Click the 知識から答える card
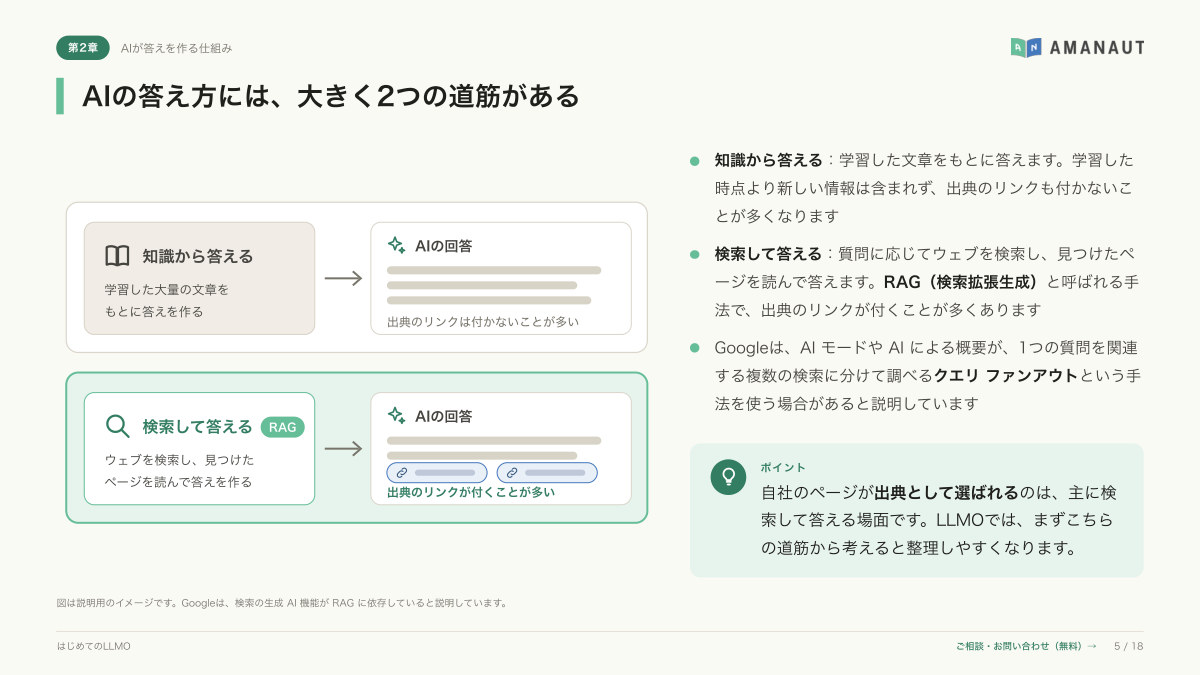 [x=199, y=278]
